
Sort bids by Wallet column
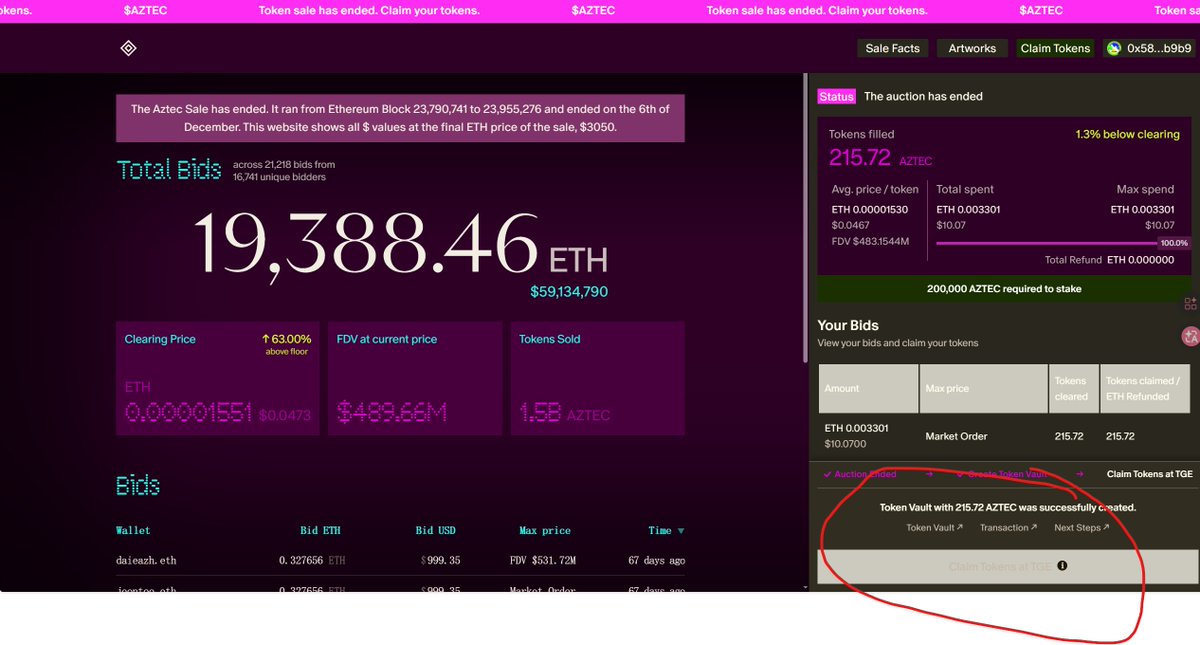[x=133, y=531]
